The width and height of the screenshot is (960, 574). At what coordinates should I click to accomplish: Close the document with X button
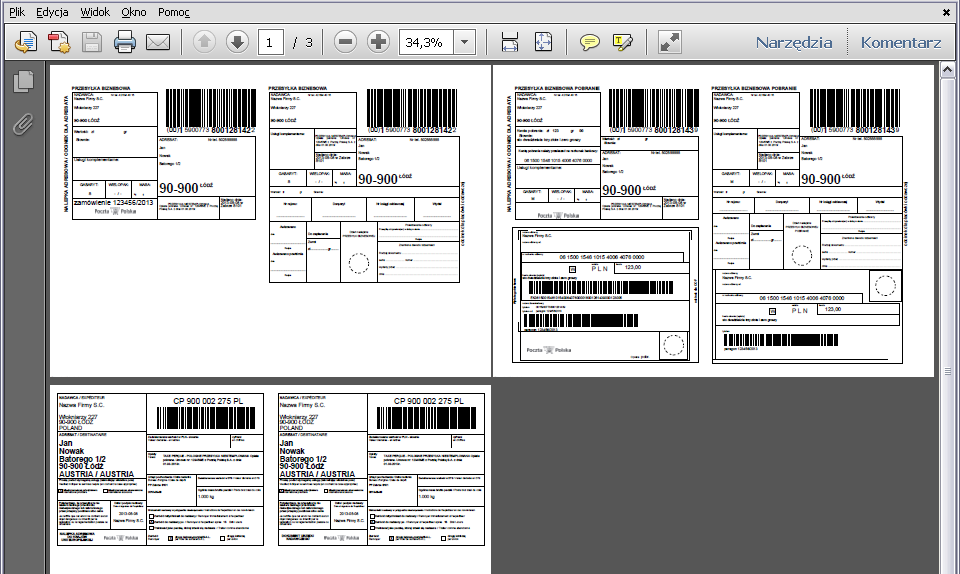coord(947,12)
